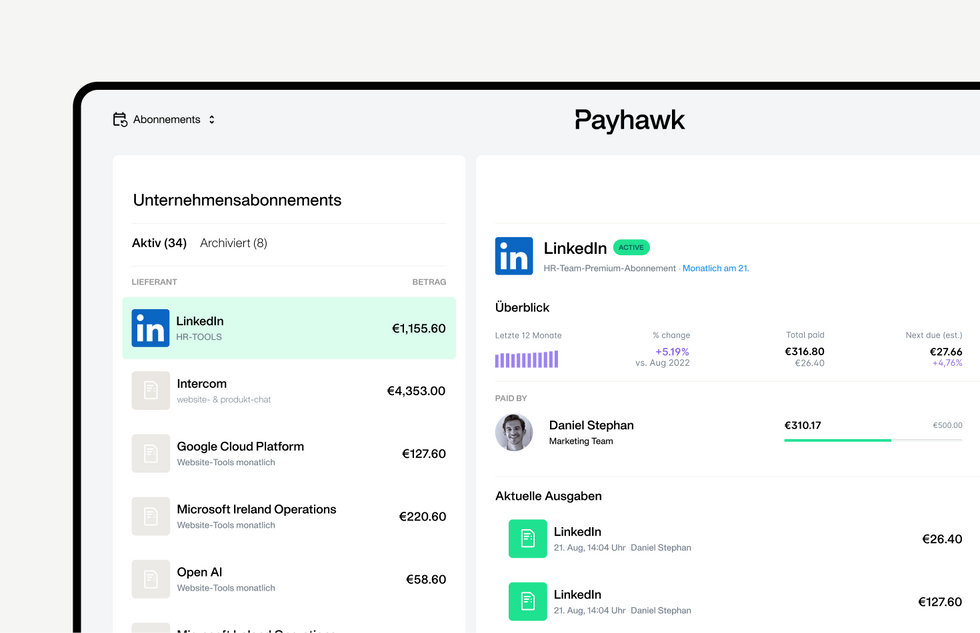Click the Abonnements calendar icon
The height and width of the screenshot is (633, 980).
[120, 119]
